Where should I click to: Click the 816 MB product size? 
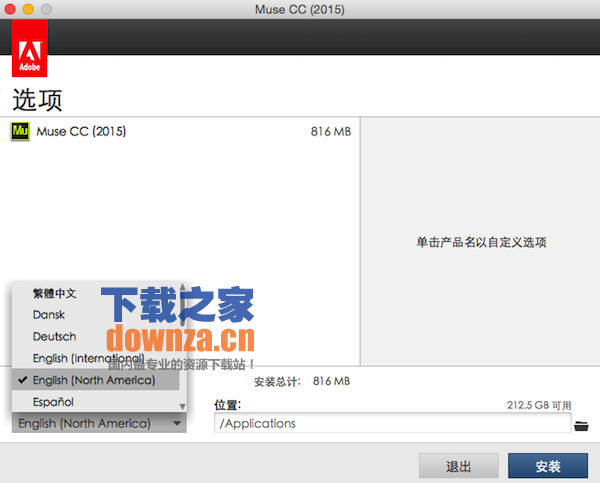point(331,132)
